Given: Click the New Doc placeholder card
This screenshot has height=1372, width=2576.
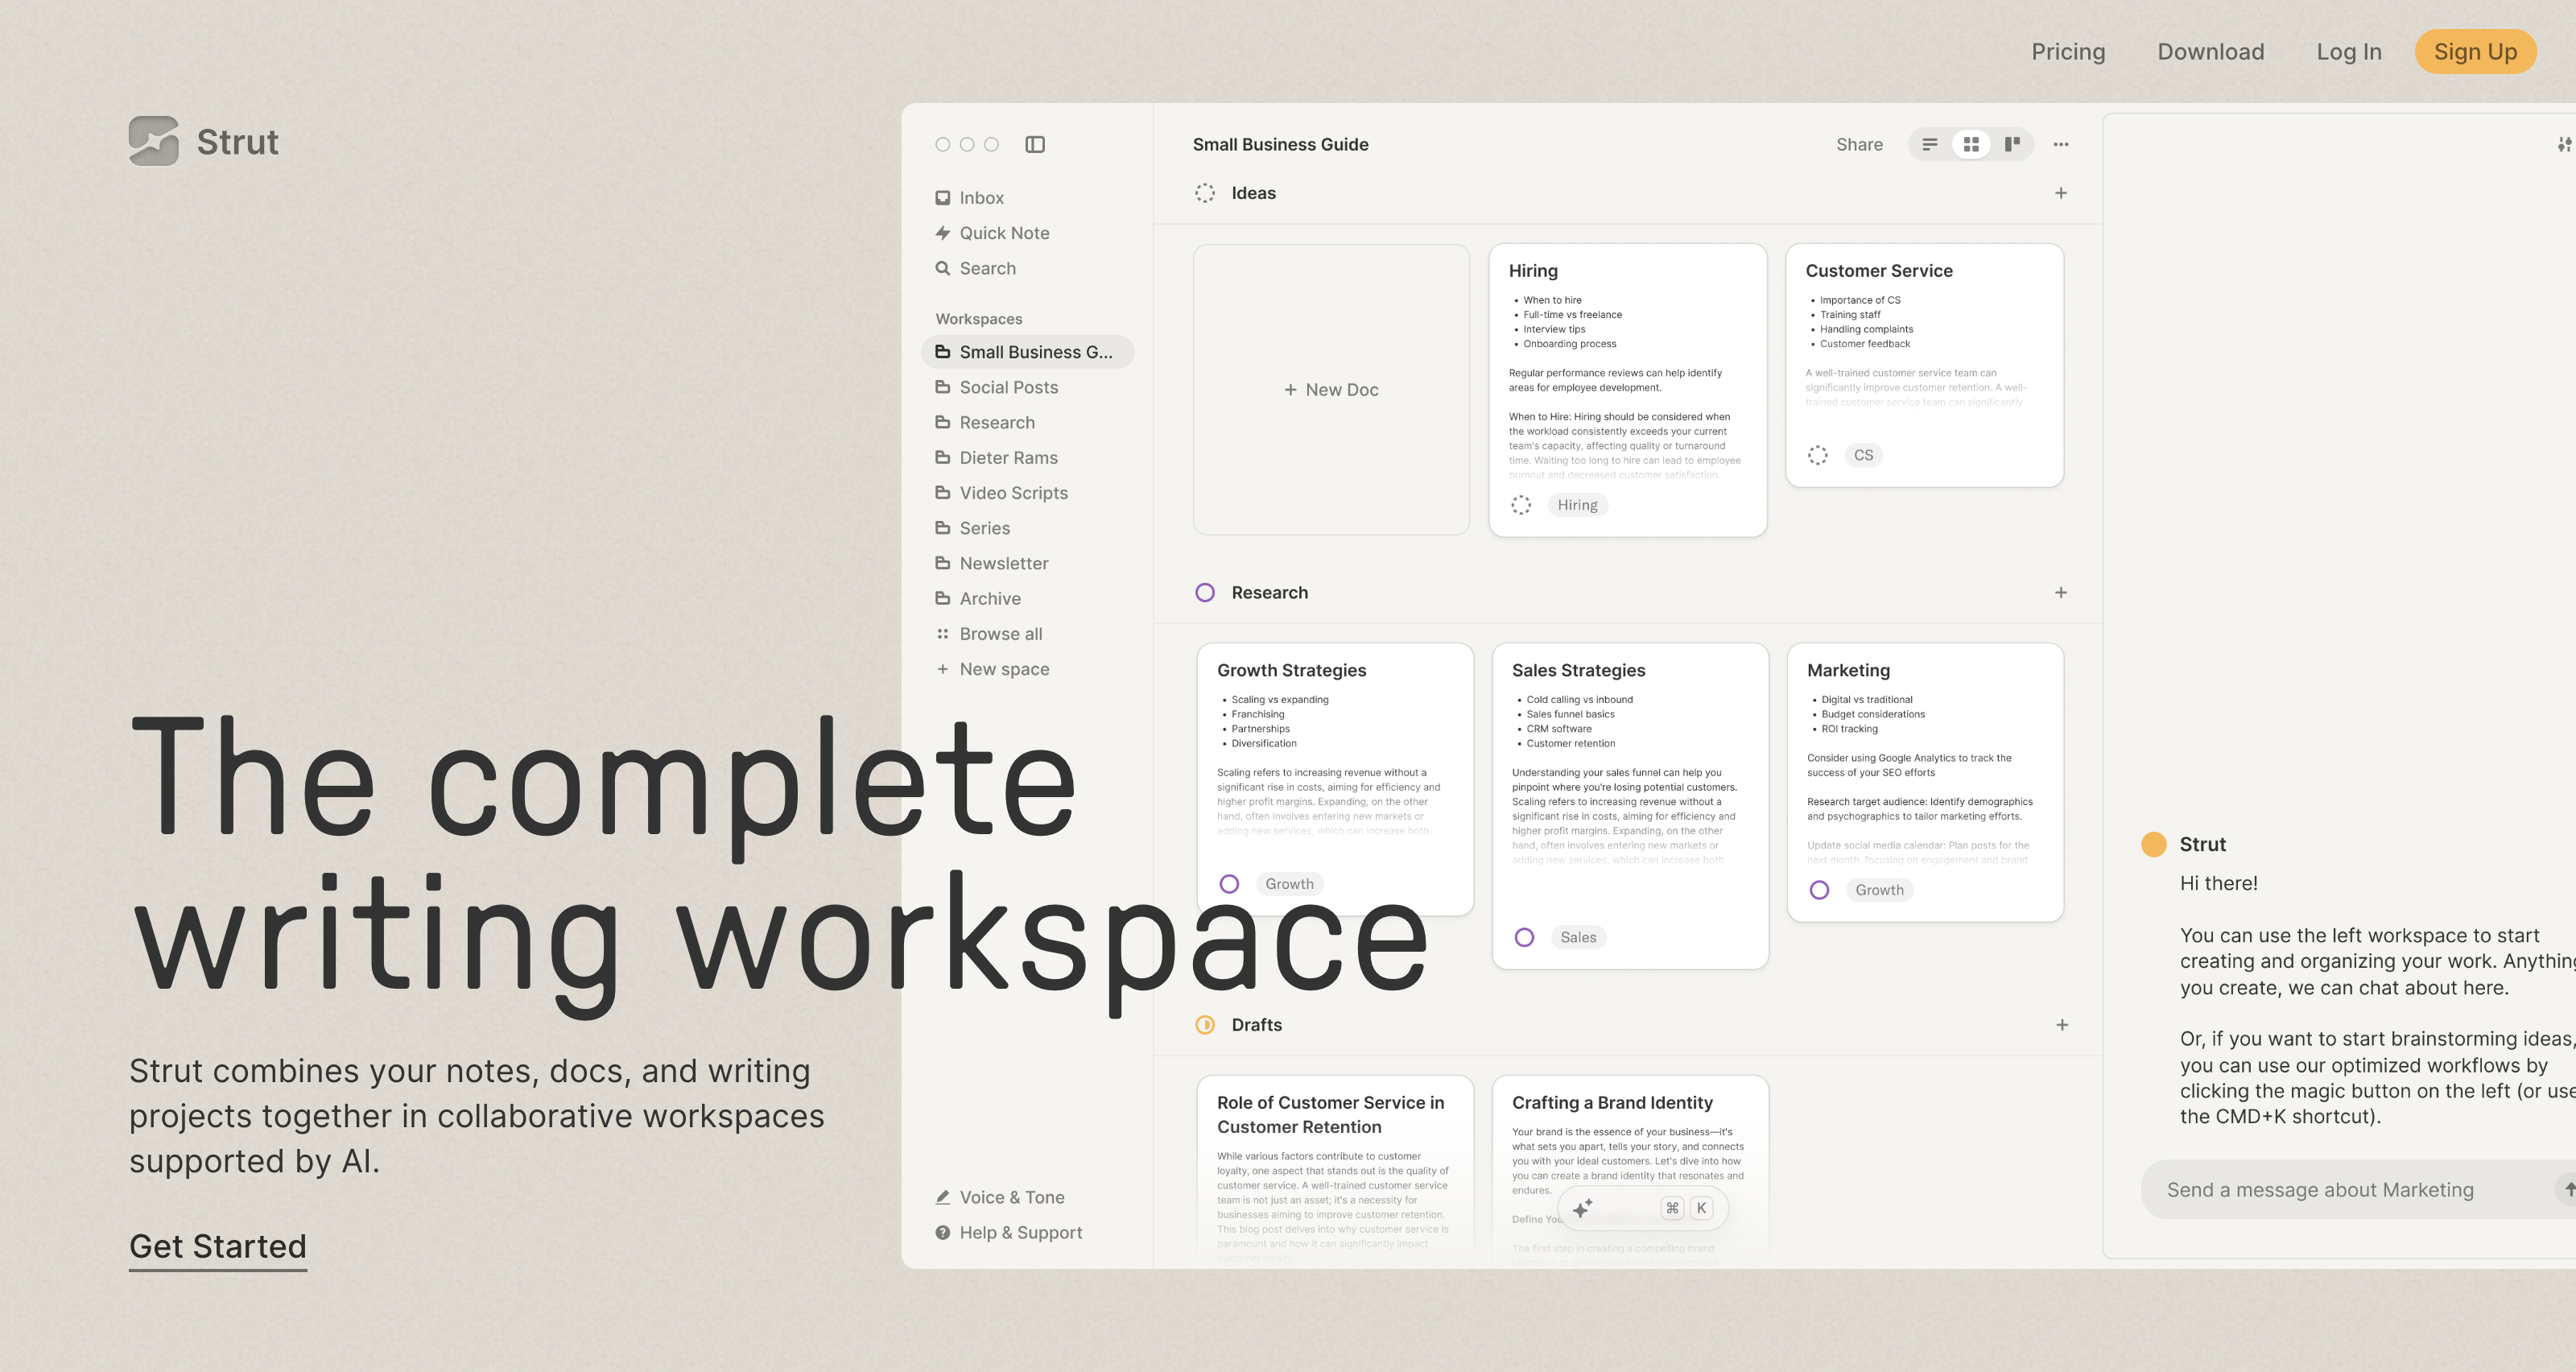Looking at the screenshot, I should pyautogui.click(x=1331, y=389).
